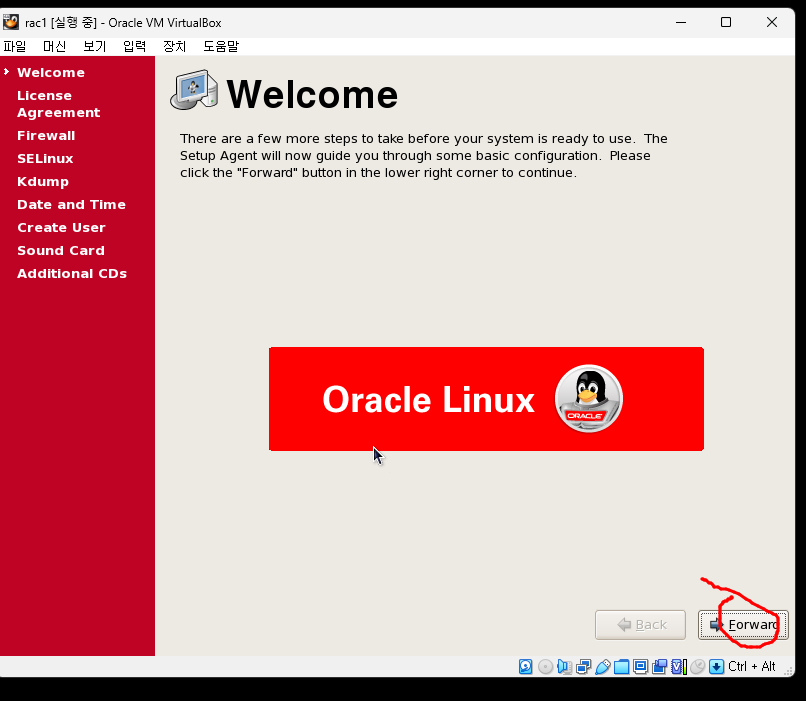Click the computer icon beside Welcome heading
Viewport: 806px width, 701px height.
(194, 90)
